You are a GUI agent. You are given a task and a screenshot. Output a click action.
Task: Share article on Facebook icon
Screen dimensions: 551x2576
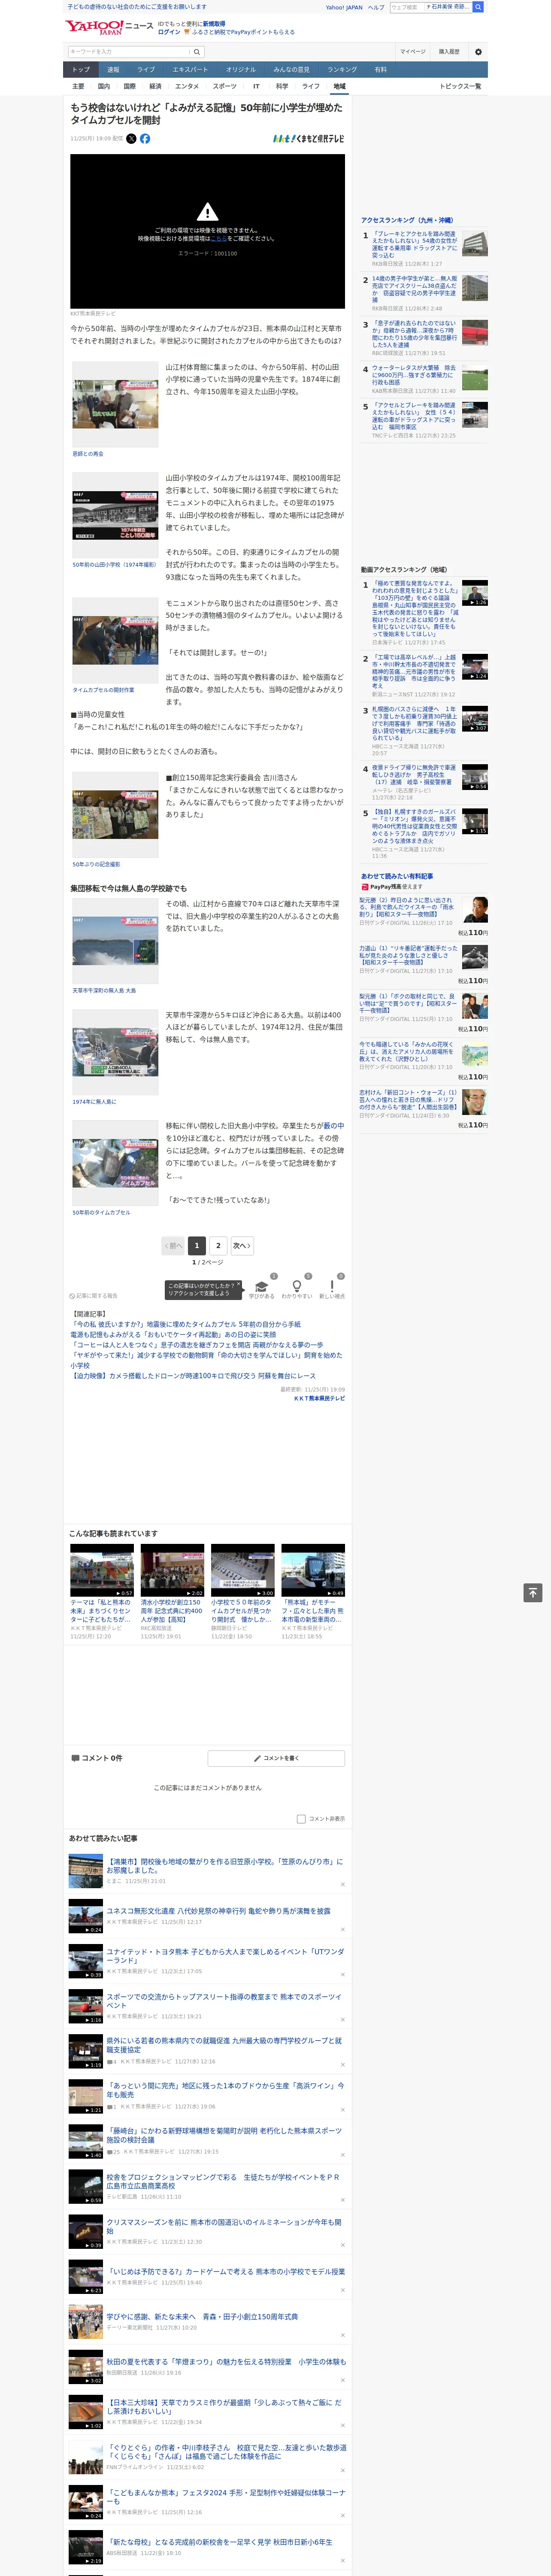(145, 139)
